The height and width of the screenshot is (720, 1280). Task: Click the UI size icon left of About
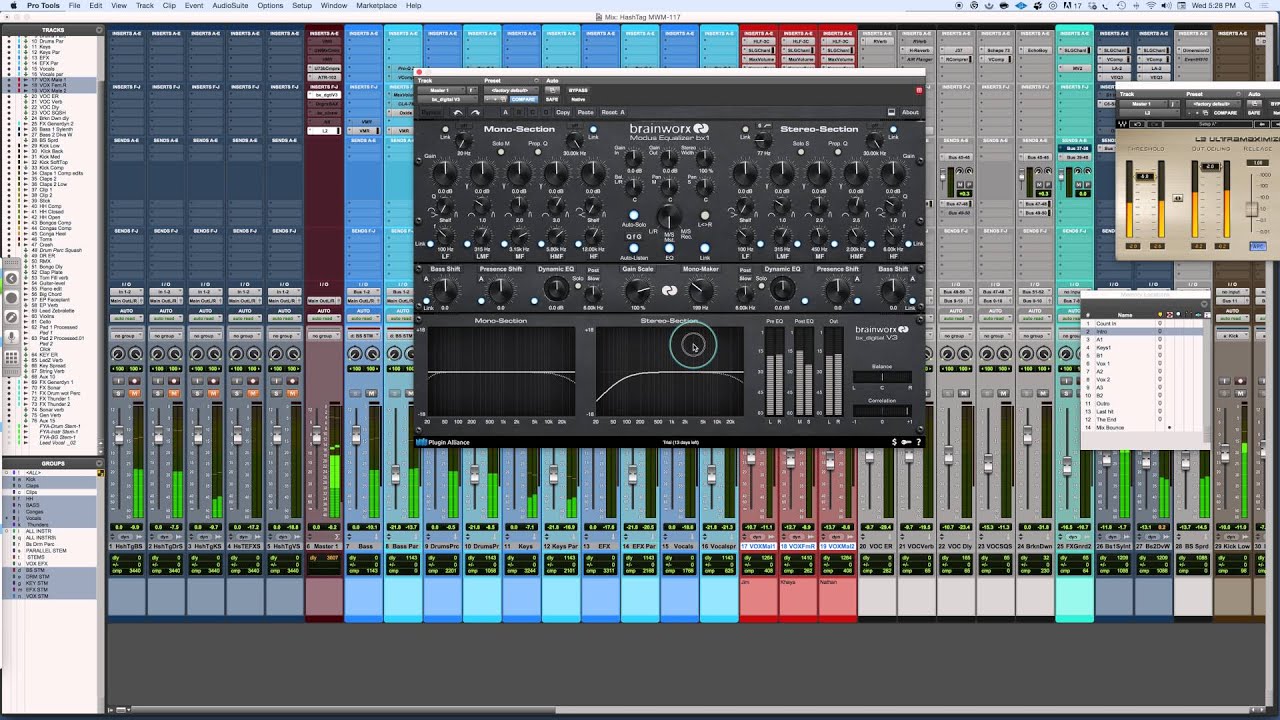pos(891,112)
